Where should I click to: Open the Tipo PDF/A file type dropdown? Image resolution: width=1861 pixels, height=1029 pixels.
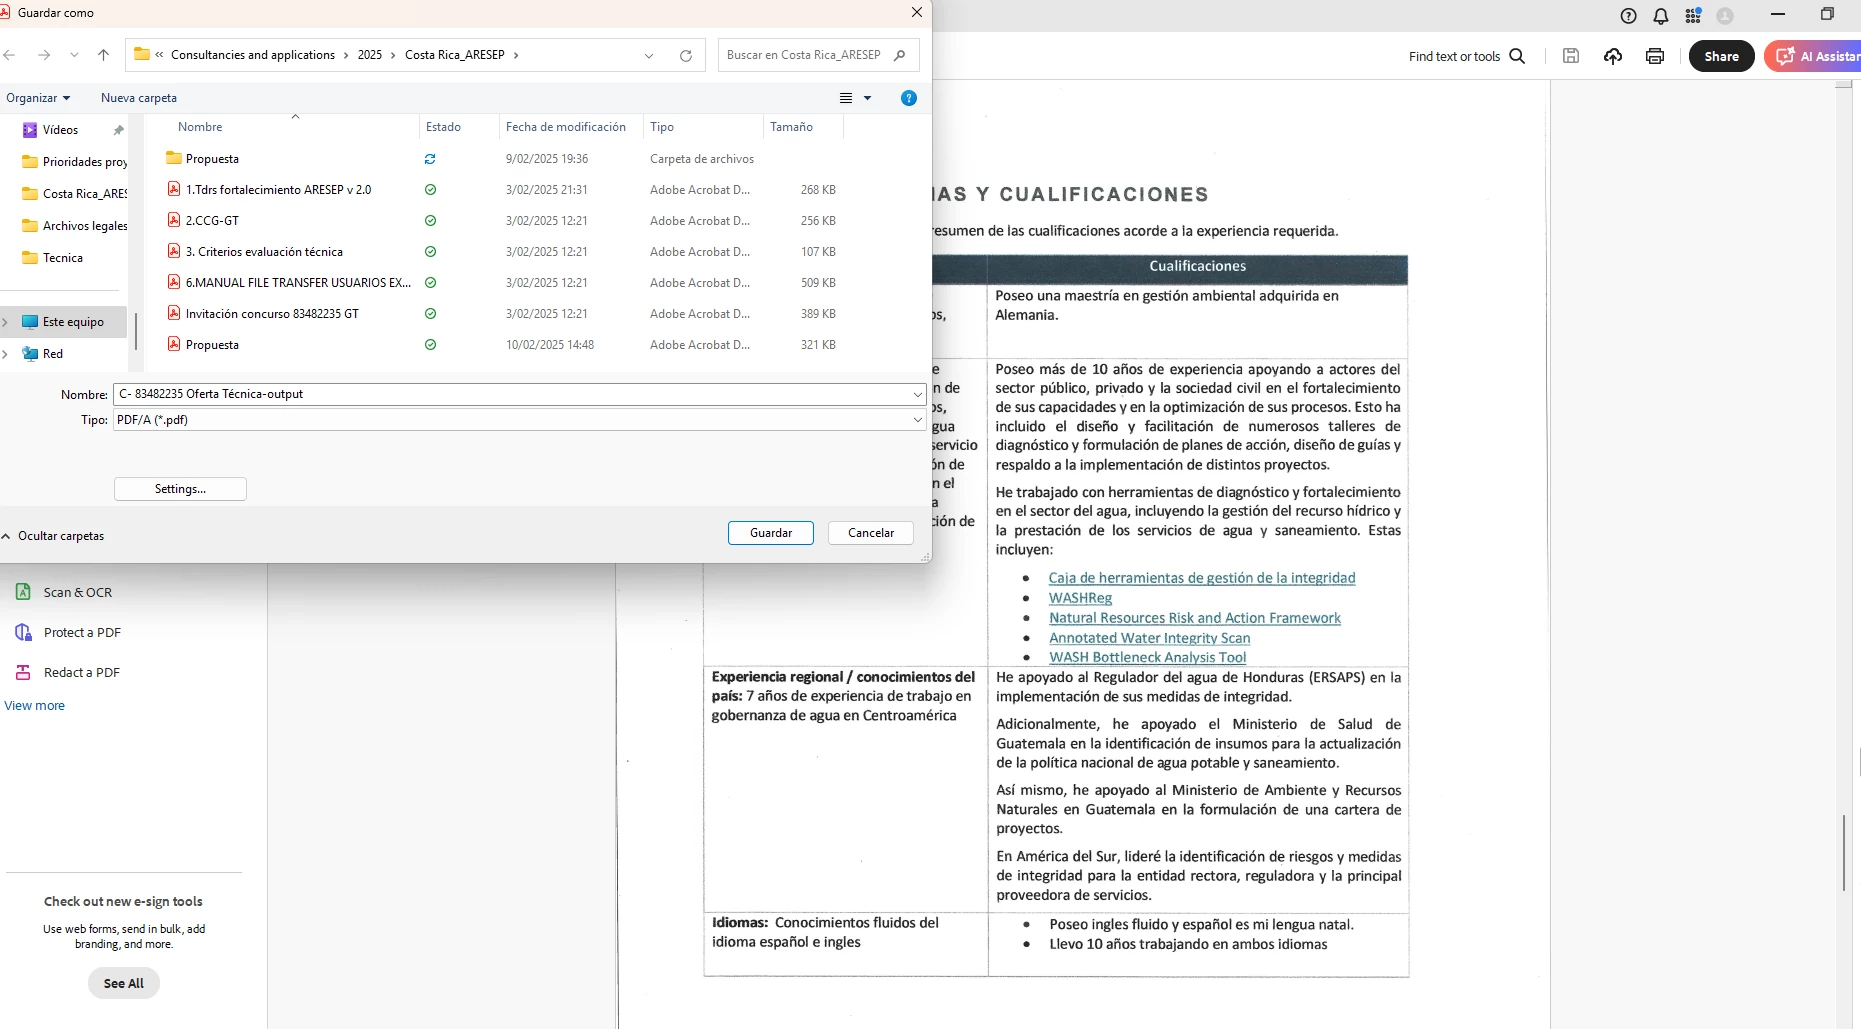[519, 420]
